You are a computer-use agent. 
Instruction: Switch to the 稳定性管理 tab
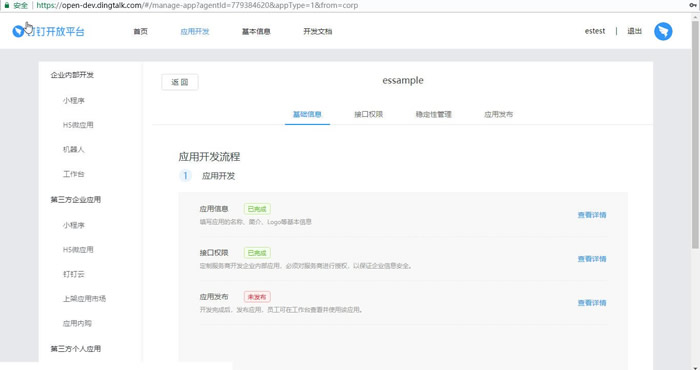[433, 114]
